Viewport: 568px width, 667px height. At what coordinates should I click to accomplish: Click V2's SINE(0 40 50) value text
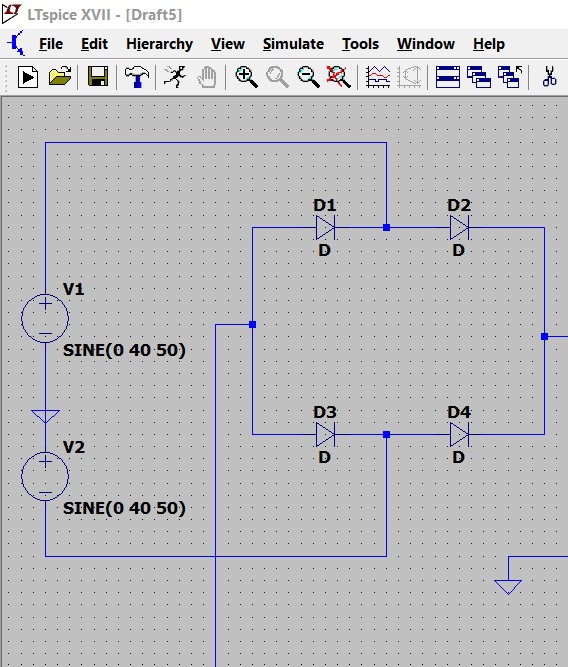[124, 508]
